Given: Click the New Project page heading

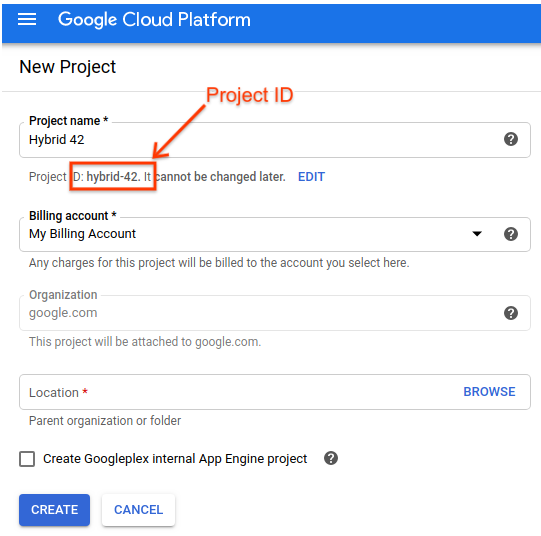Looking at the screenshot, I should pyautogui.click(x=68, y=67).
